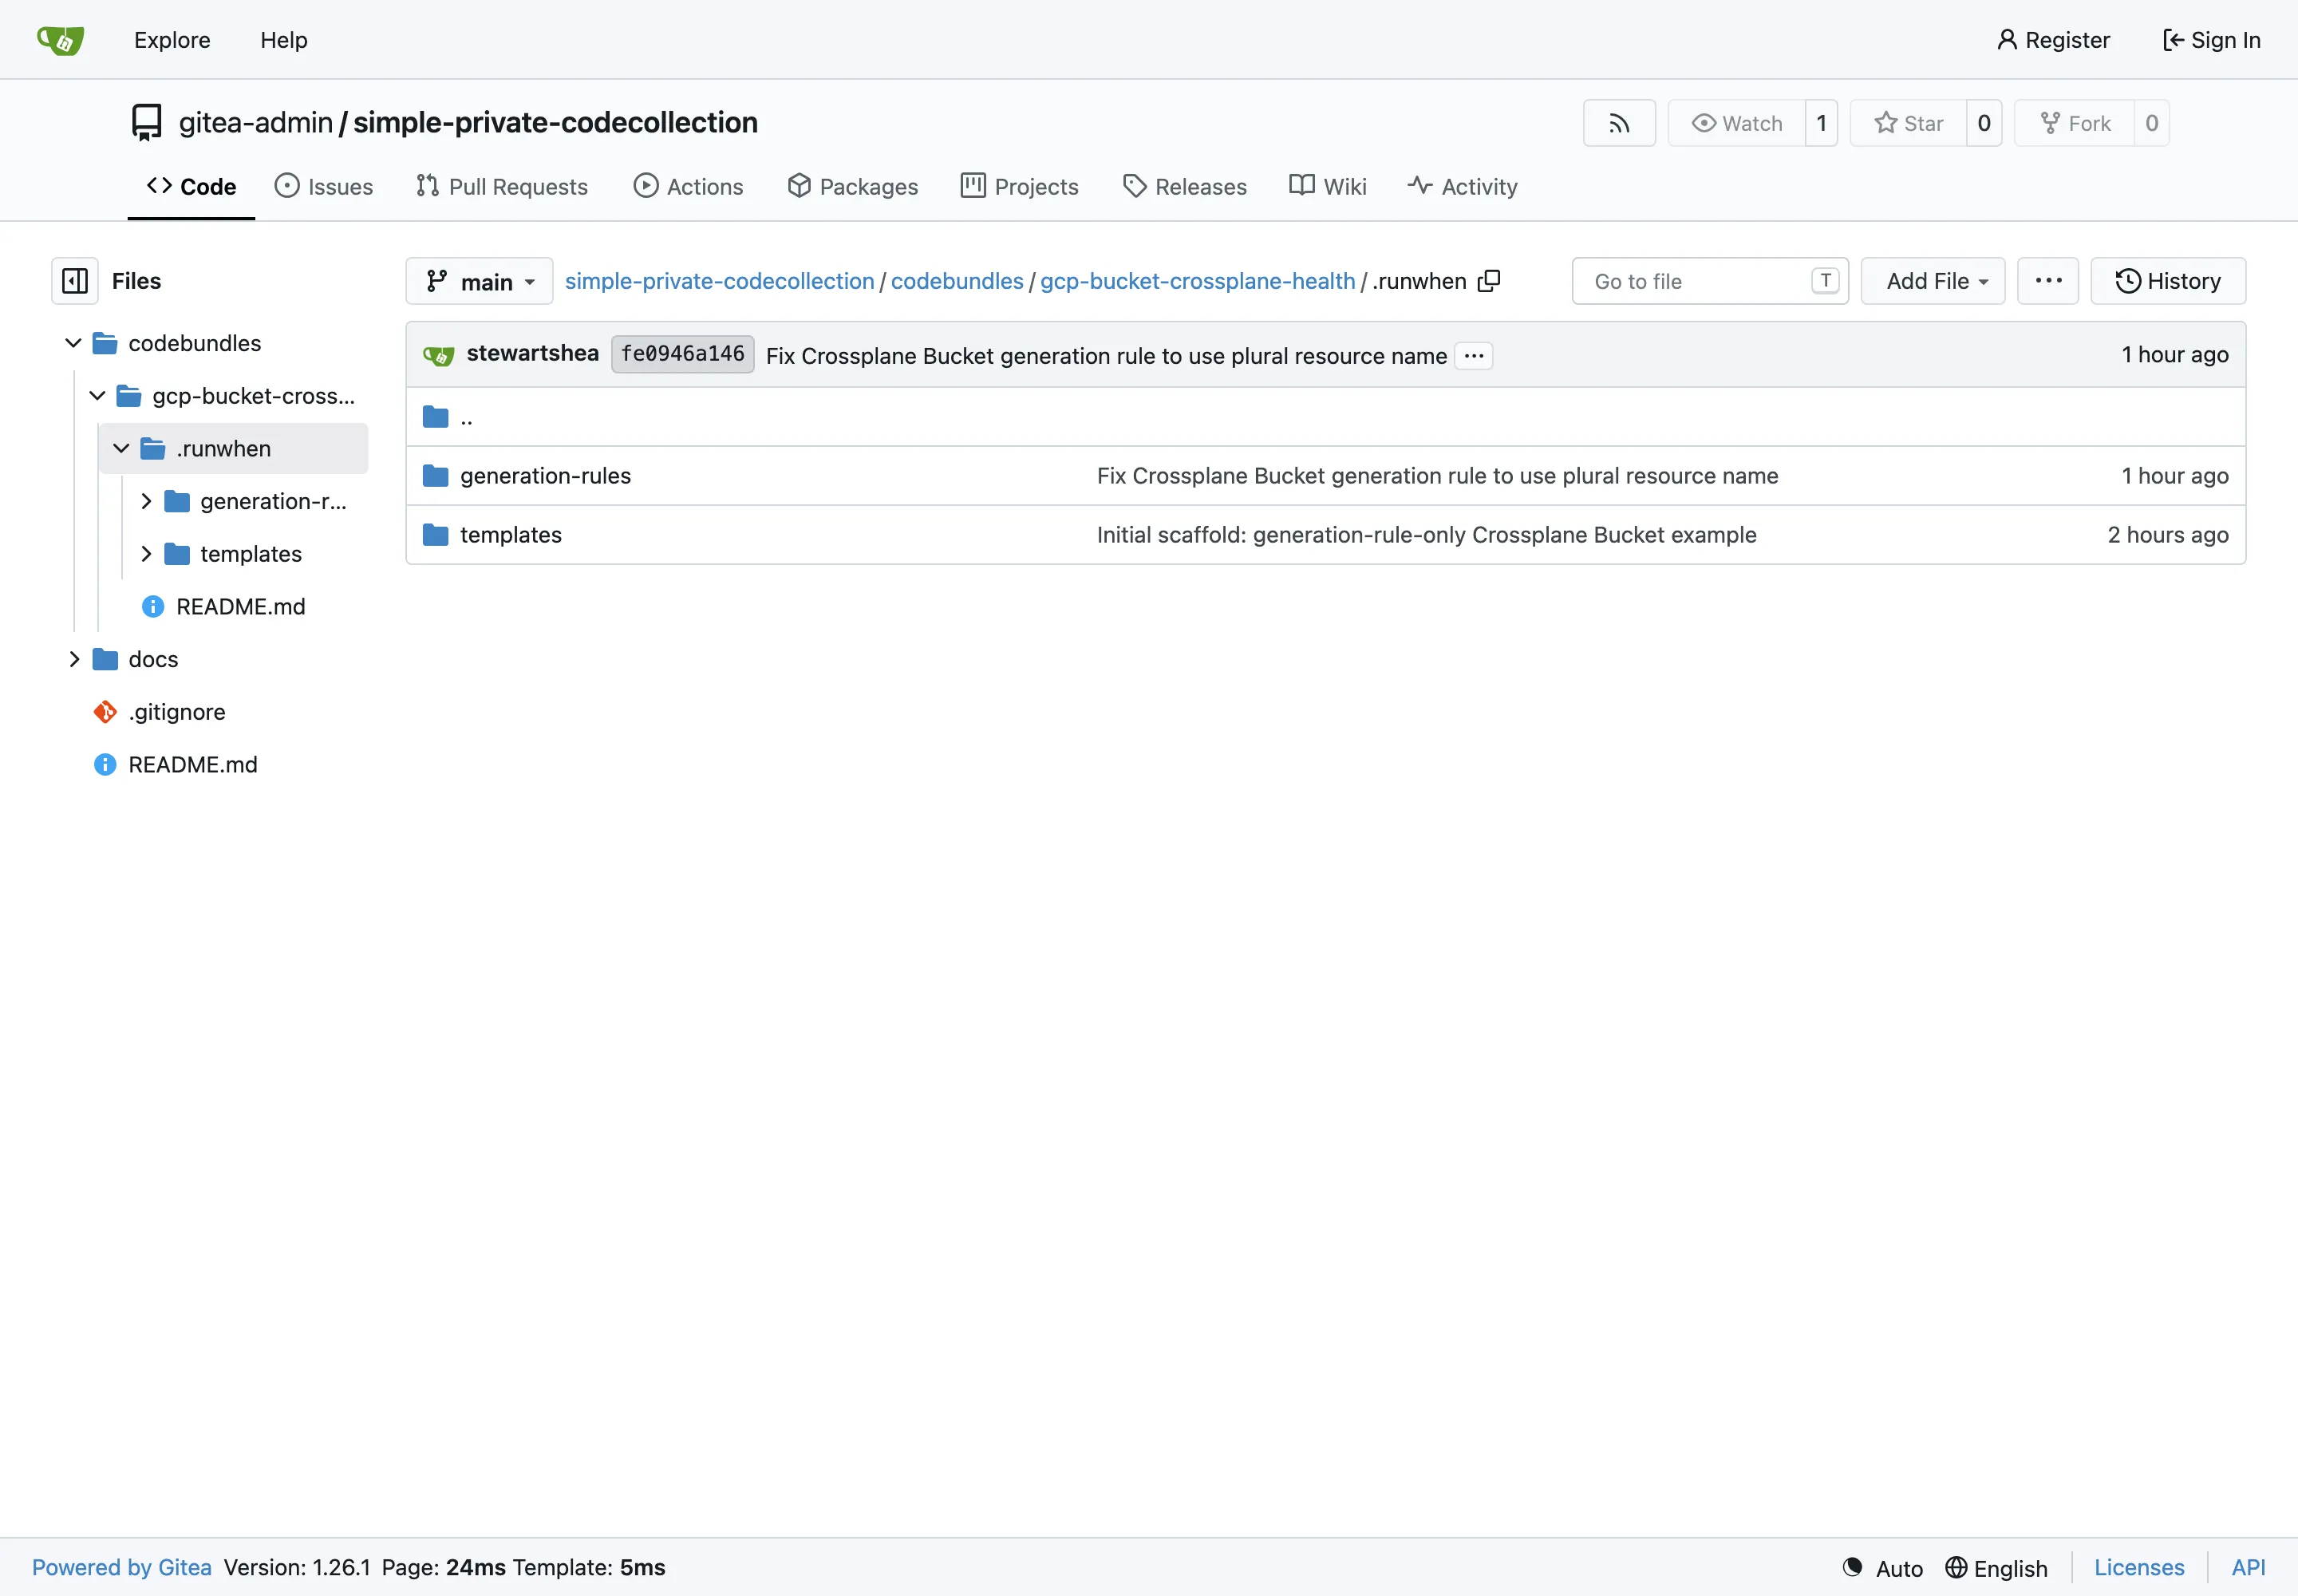The image size is (2298, 1596).
Task: Click the parent directory folder icon
Action: pos(435,417)
